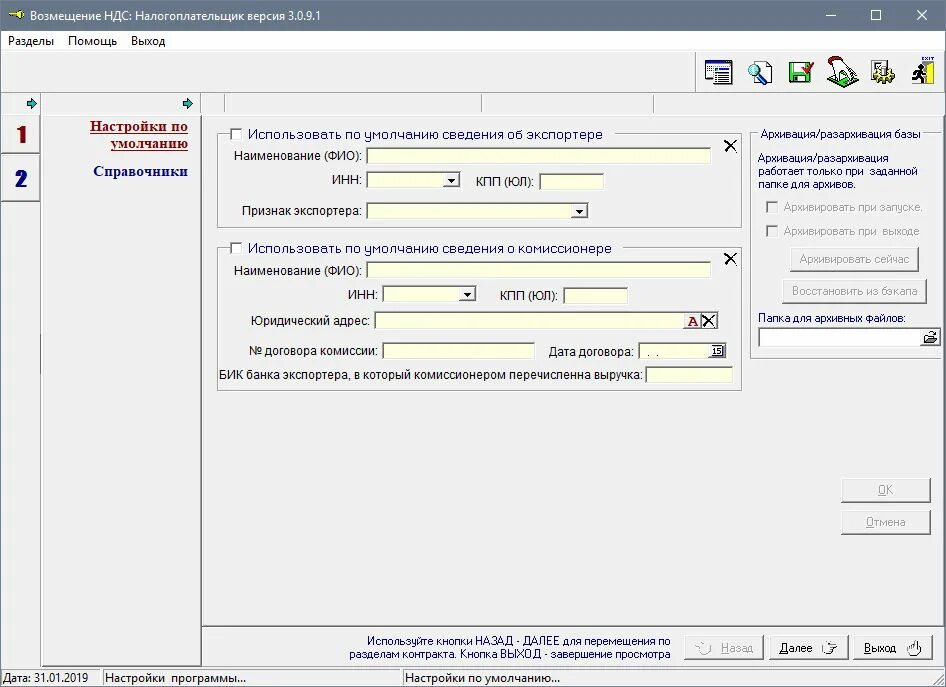Click the red A address editor icon
The width and height of the screenshot is (946, 687).
693,321
